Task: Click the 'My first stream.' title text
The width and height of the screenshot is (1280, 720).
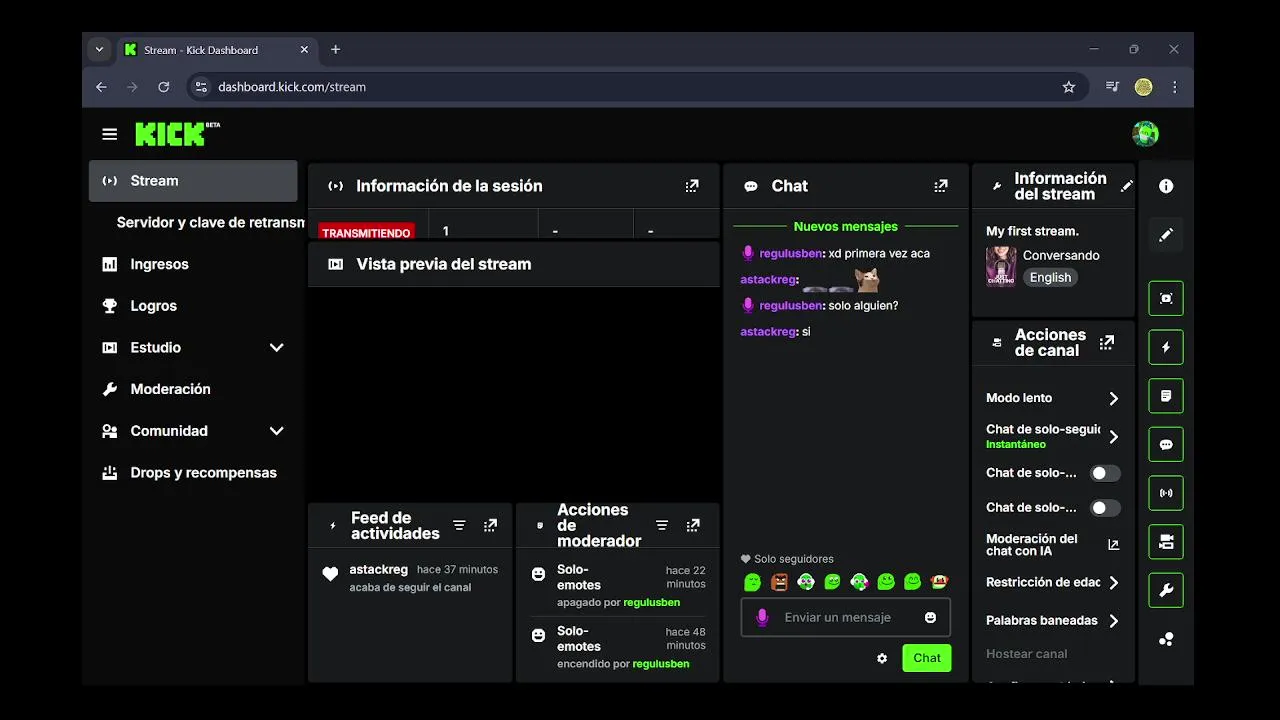Action: (1033, 231)
